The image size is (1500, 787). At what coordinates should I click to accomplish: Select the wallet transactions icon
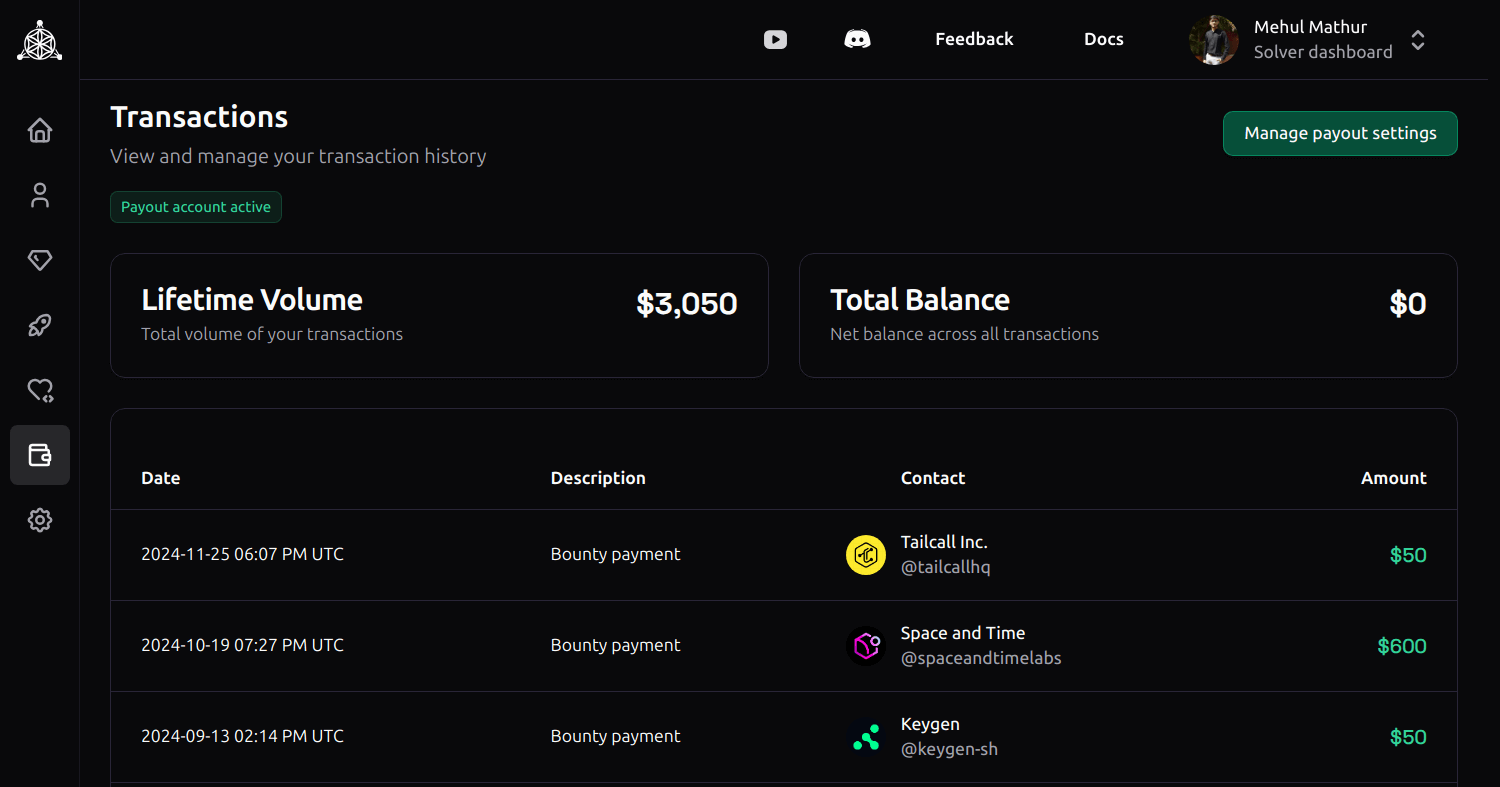pyautogui.click(x=40, y=455)
